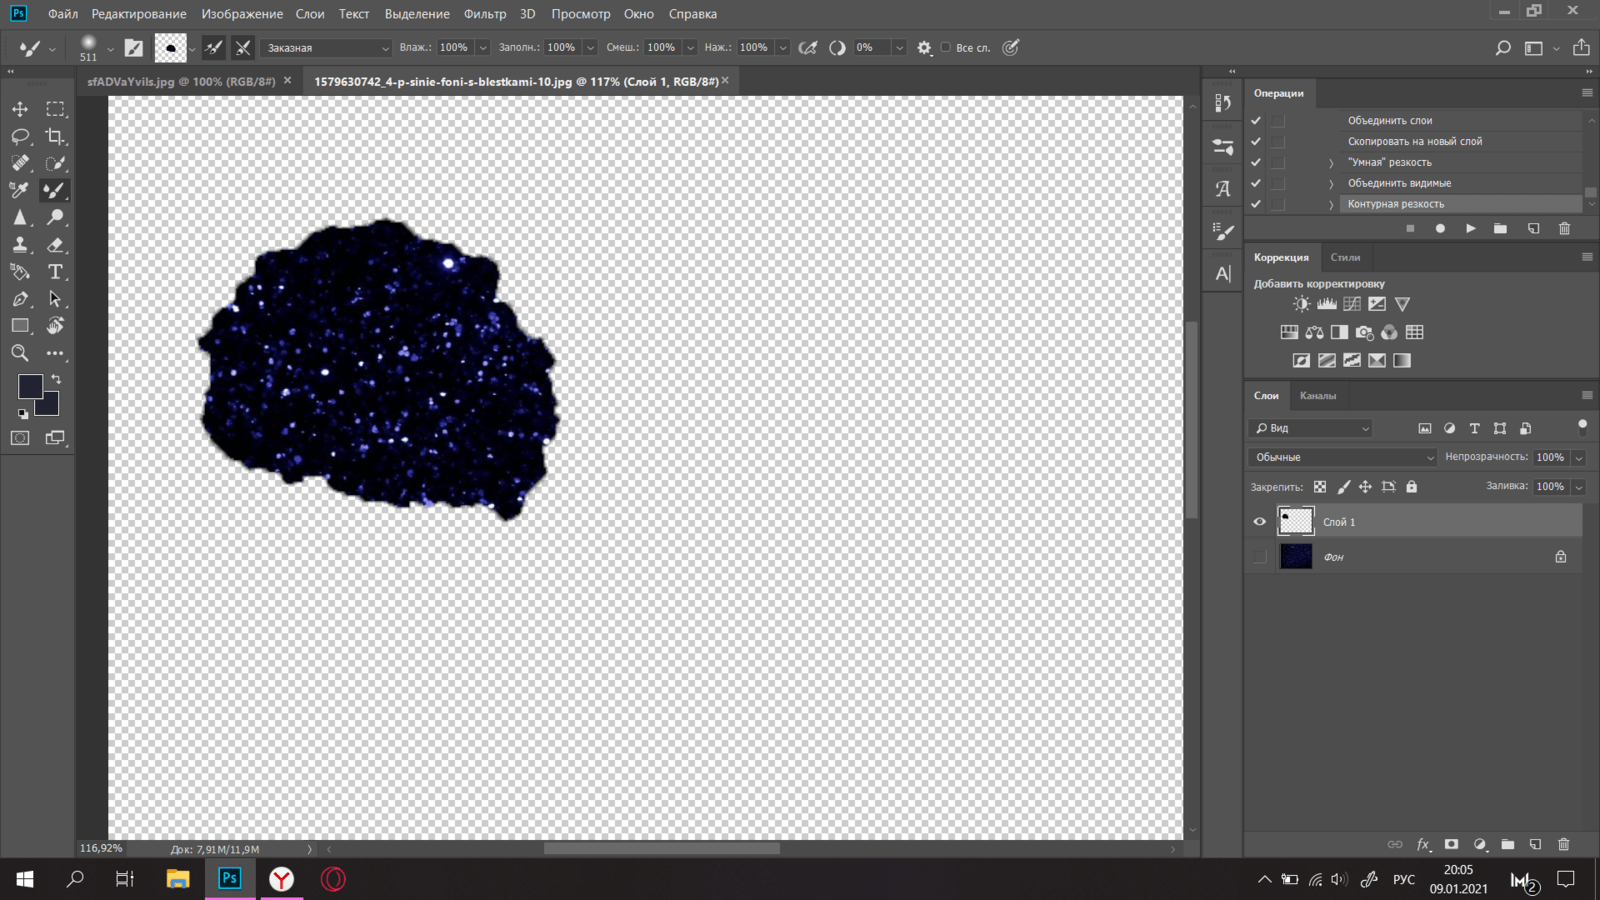Image resolution: width=1600 pixels, height=900 pixels.
Task: Lock all layer attributes
Action: pyautogui.click(x=1411, y=487)
